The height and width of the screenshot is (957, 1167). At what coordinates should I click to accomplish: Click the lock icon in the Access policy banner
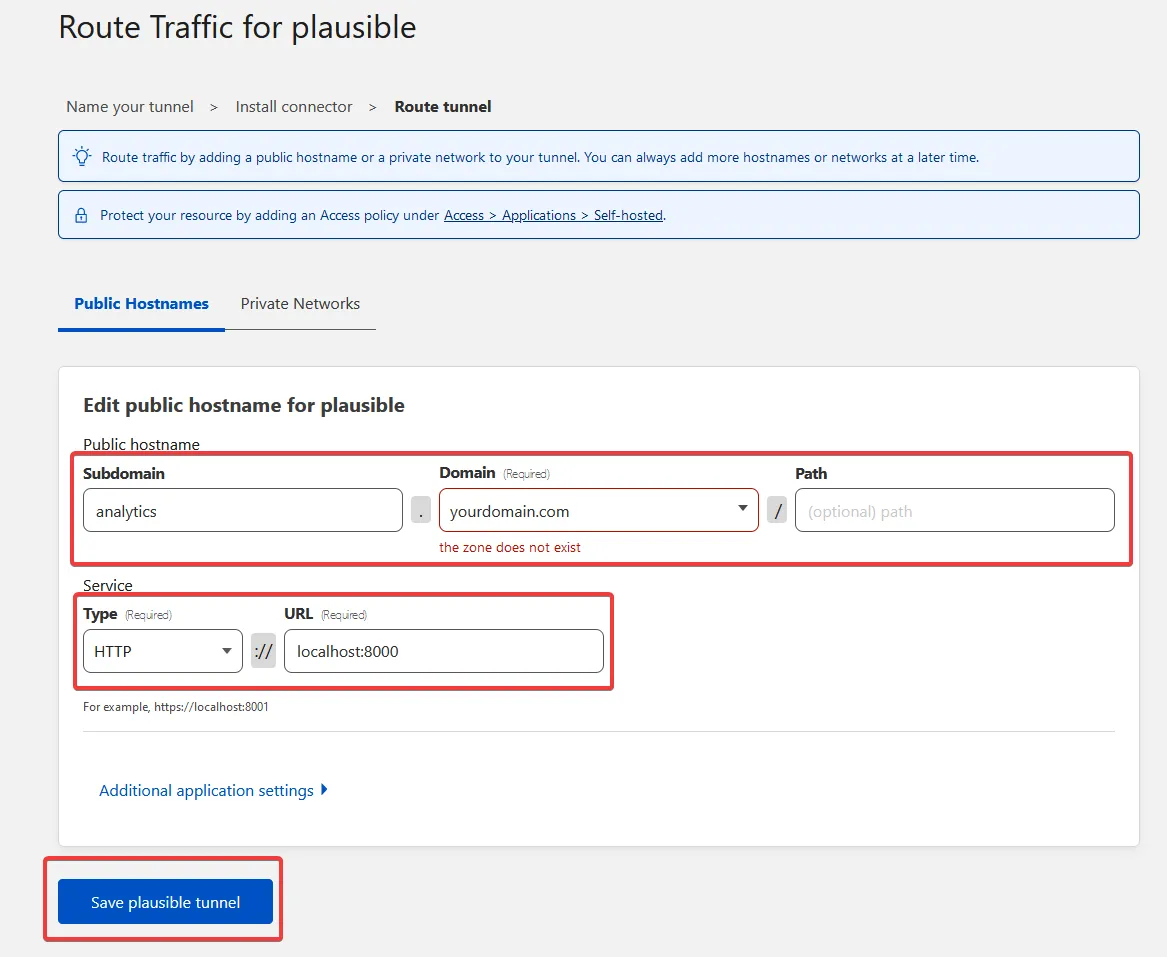point(81,214)
